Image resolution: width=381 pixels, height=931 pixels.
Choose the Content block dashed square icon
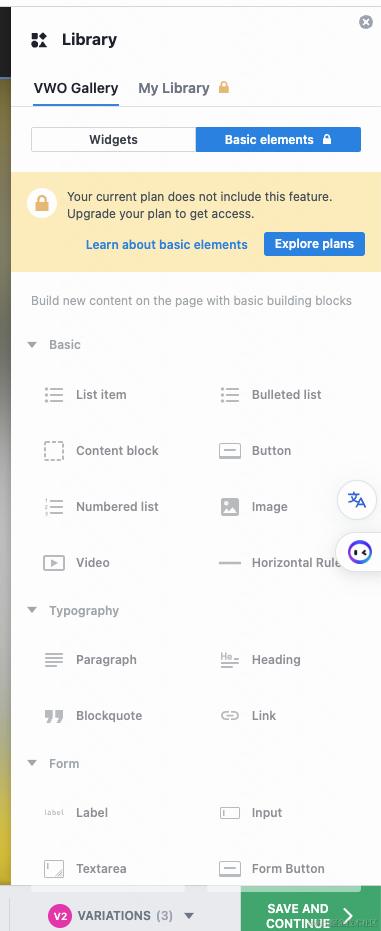pyautogui.click(x=54, y=451)
